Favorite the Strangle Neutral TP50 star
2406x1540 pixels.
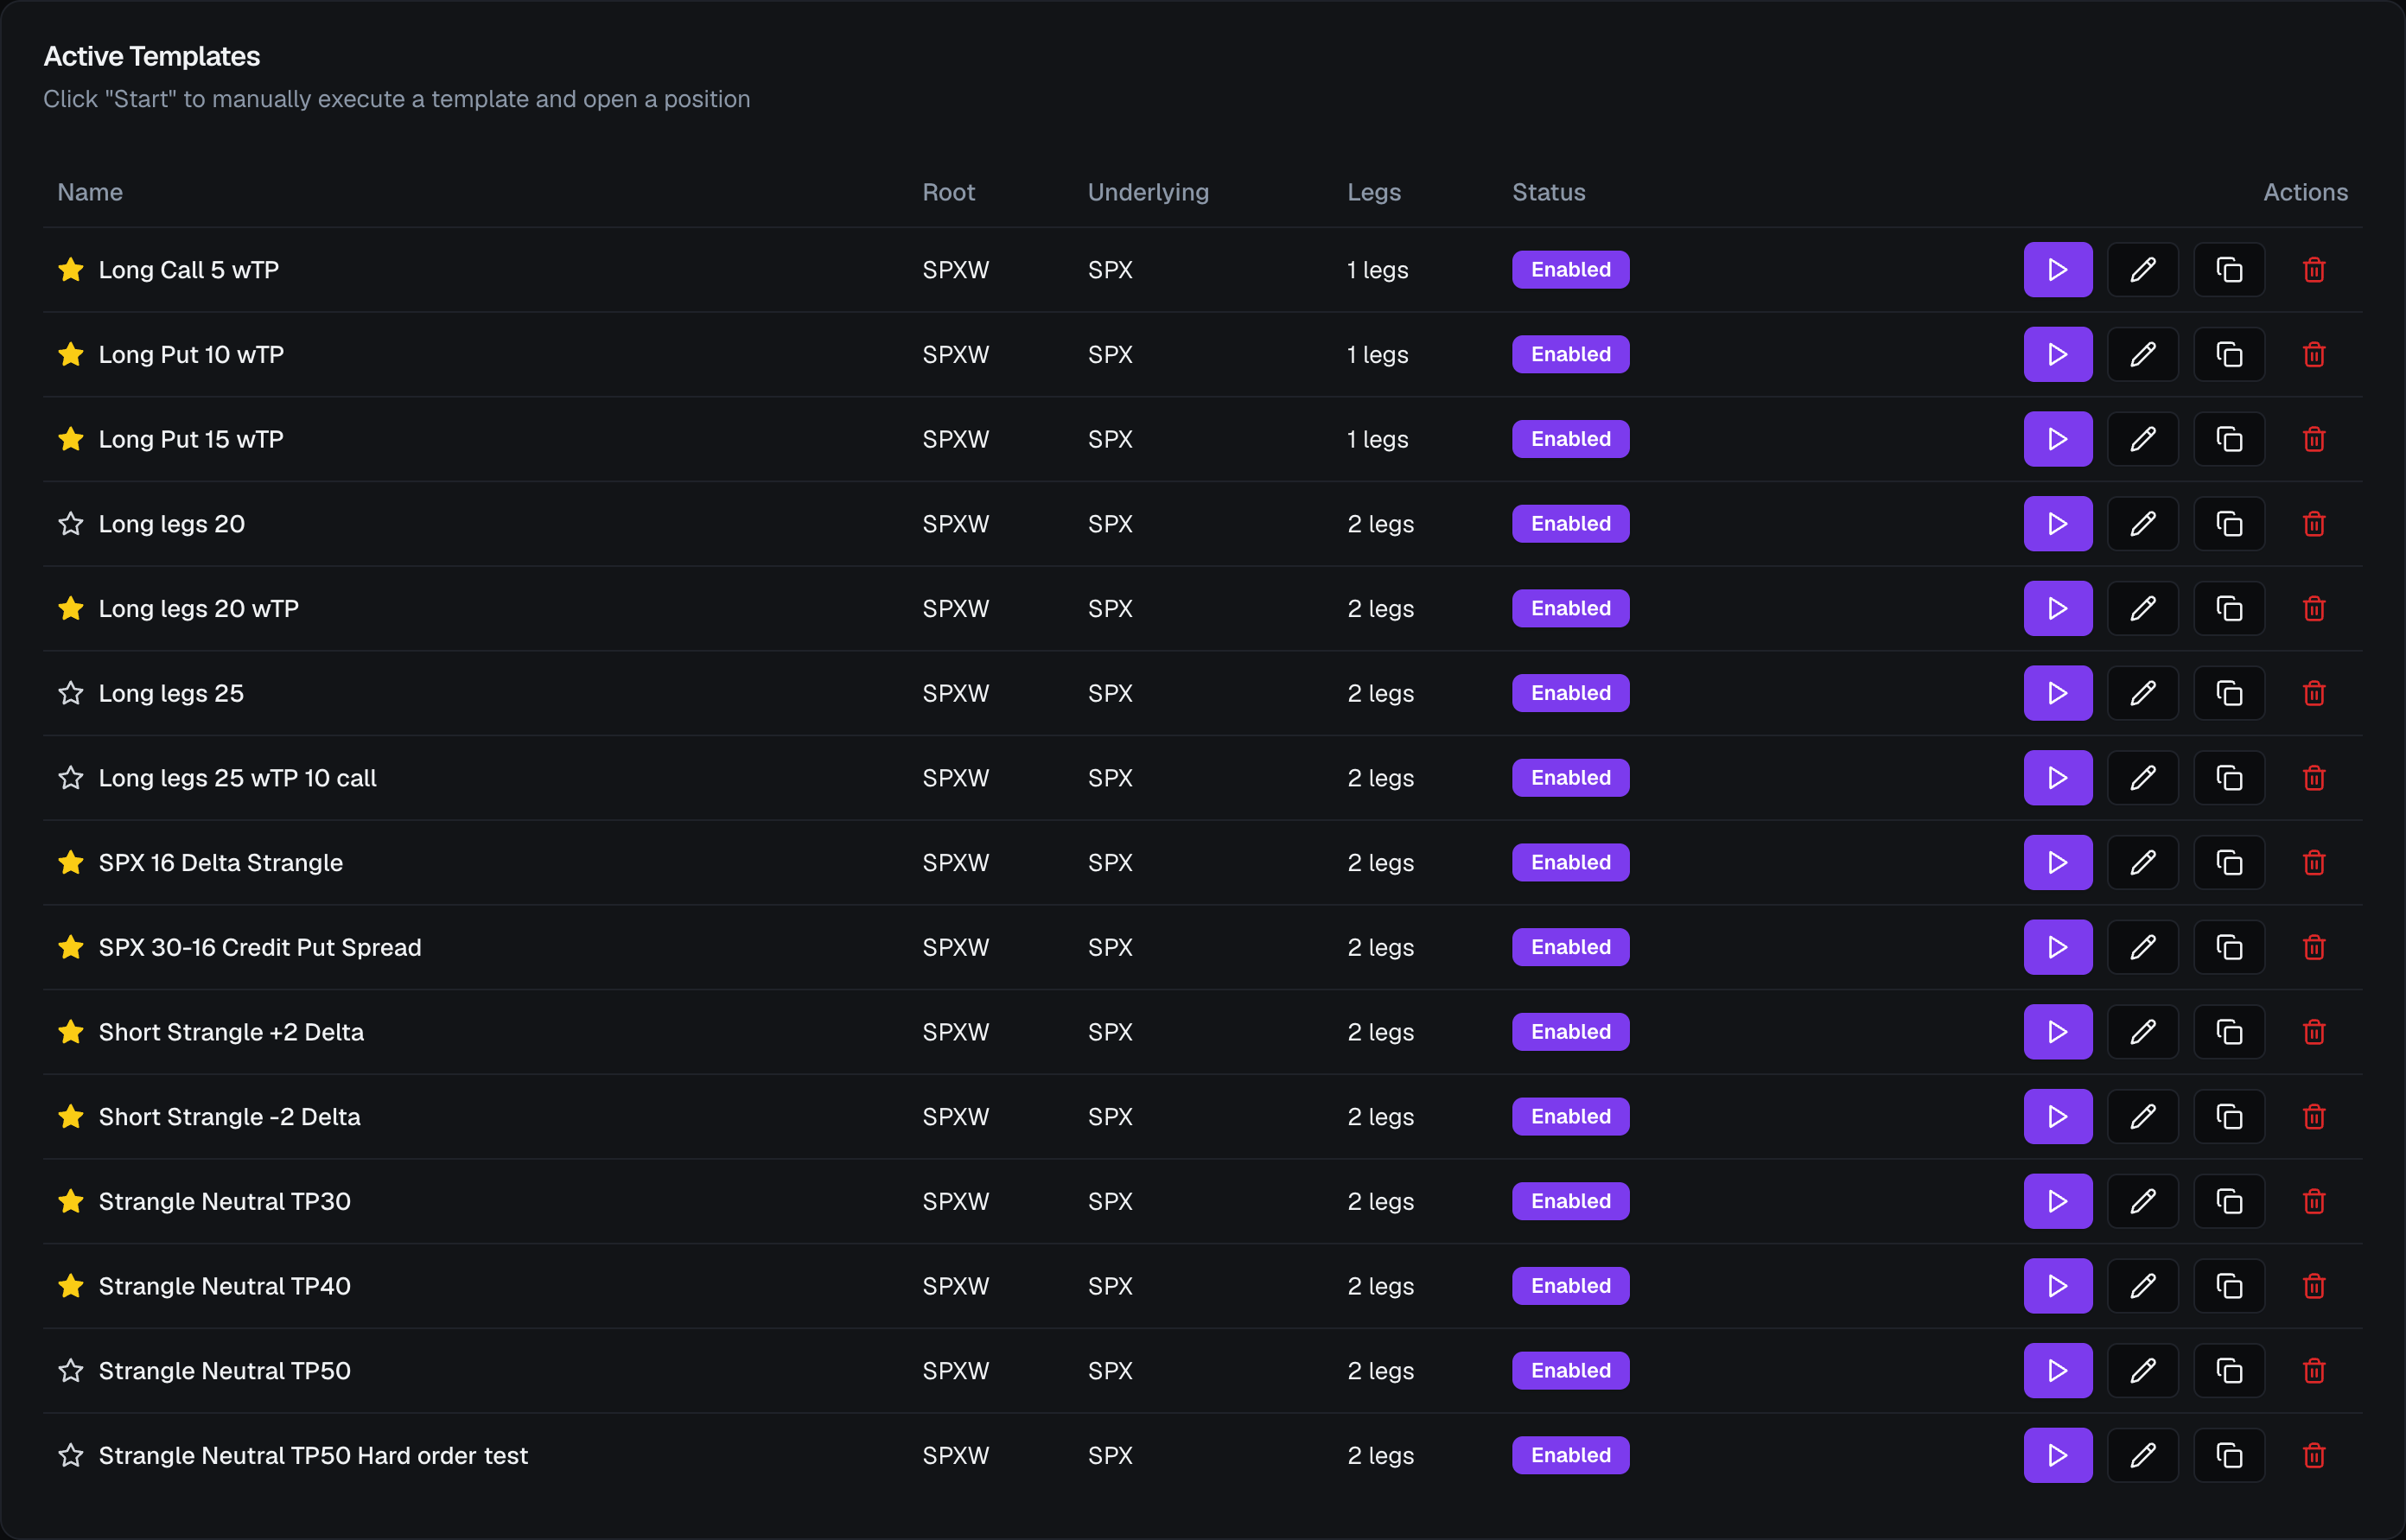tap(70, 1370)
